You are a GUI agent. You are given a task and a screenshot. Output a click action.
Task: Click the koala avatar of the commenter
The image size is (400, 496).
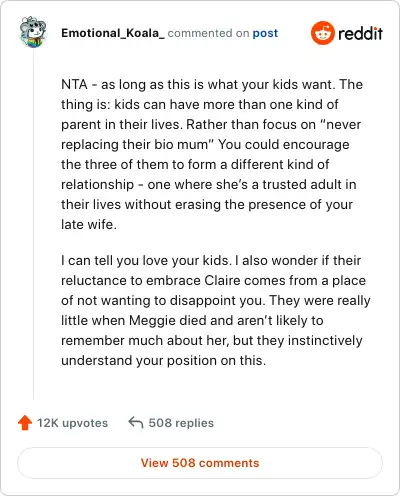(33, 32)
